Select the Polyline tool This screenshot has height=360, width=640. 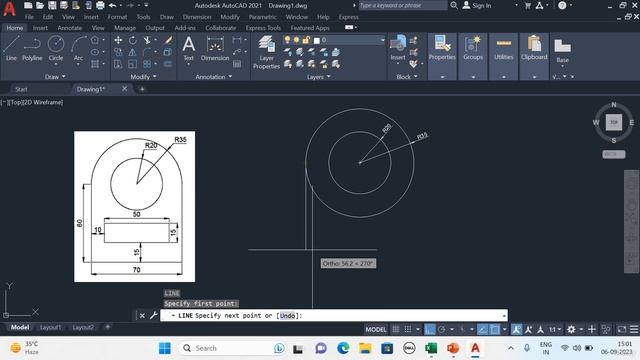pos(32,48)
